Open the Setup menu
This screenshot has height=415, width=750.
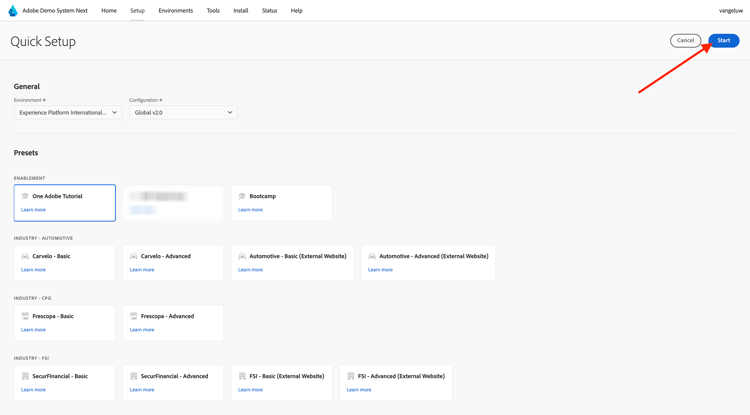(x=137, y=11)
